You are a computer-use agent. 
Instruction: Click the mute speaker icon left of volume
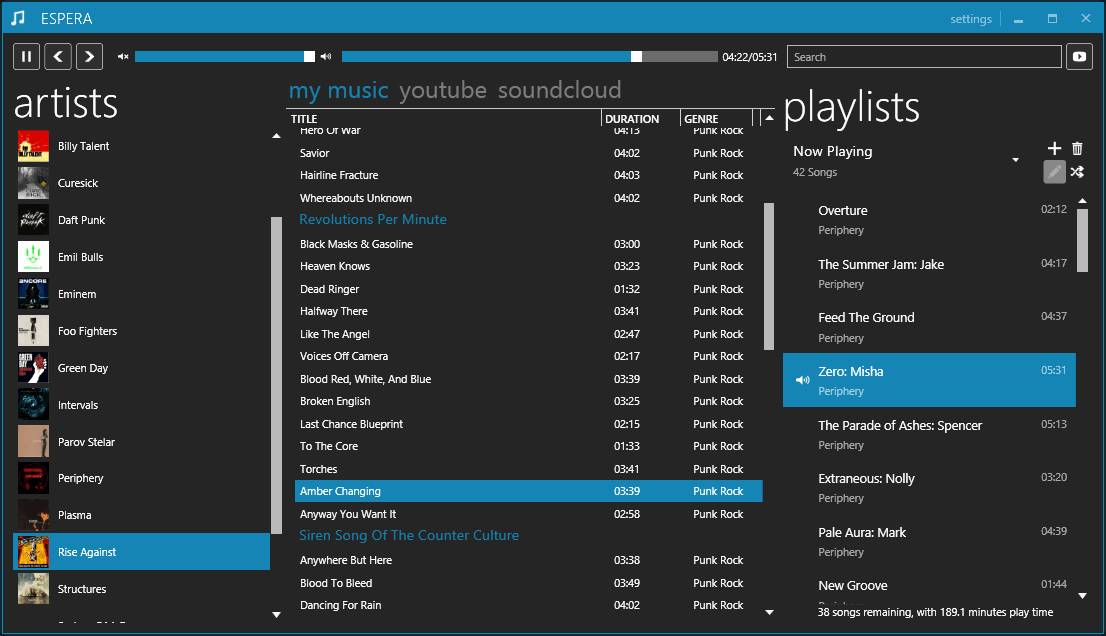click(x=123, y=57)
